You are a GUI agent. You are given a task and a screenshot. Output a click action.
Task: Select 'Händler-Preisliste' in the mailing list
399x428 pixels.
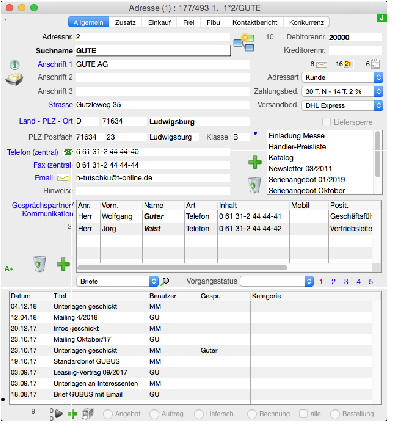point(297,147)
